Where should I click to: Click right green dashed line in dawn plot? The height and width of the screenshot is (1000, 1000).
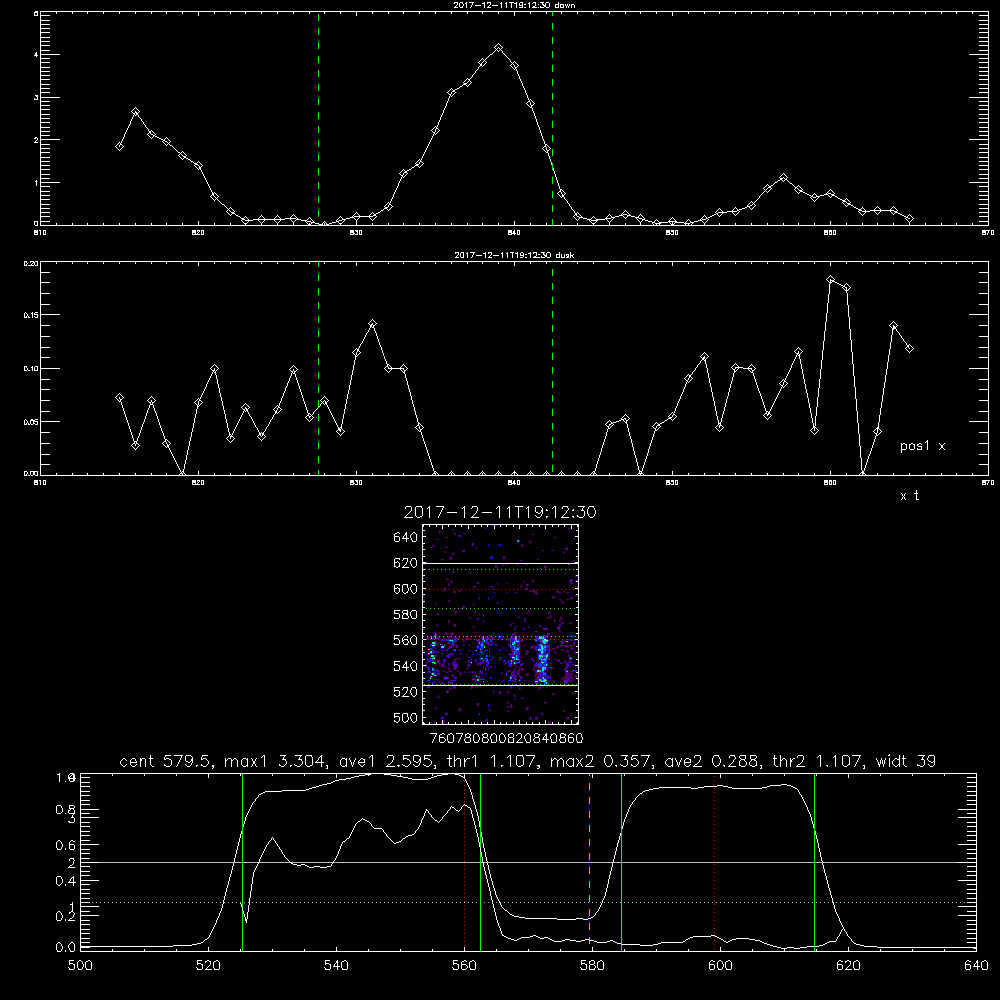coord(552,118)
